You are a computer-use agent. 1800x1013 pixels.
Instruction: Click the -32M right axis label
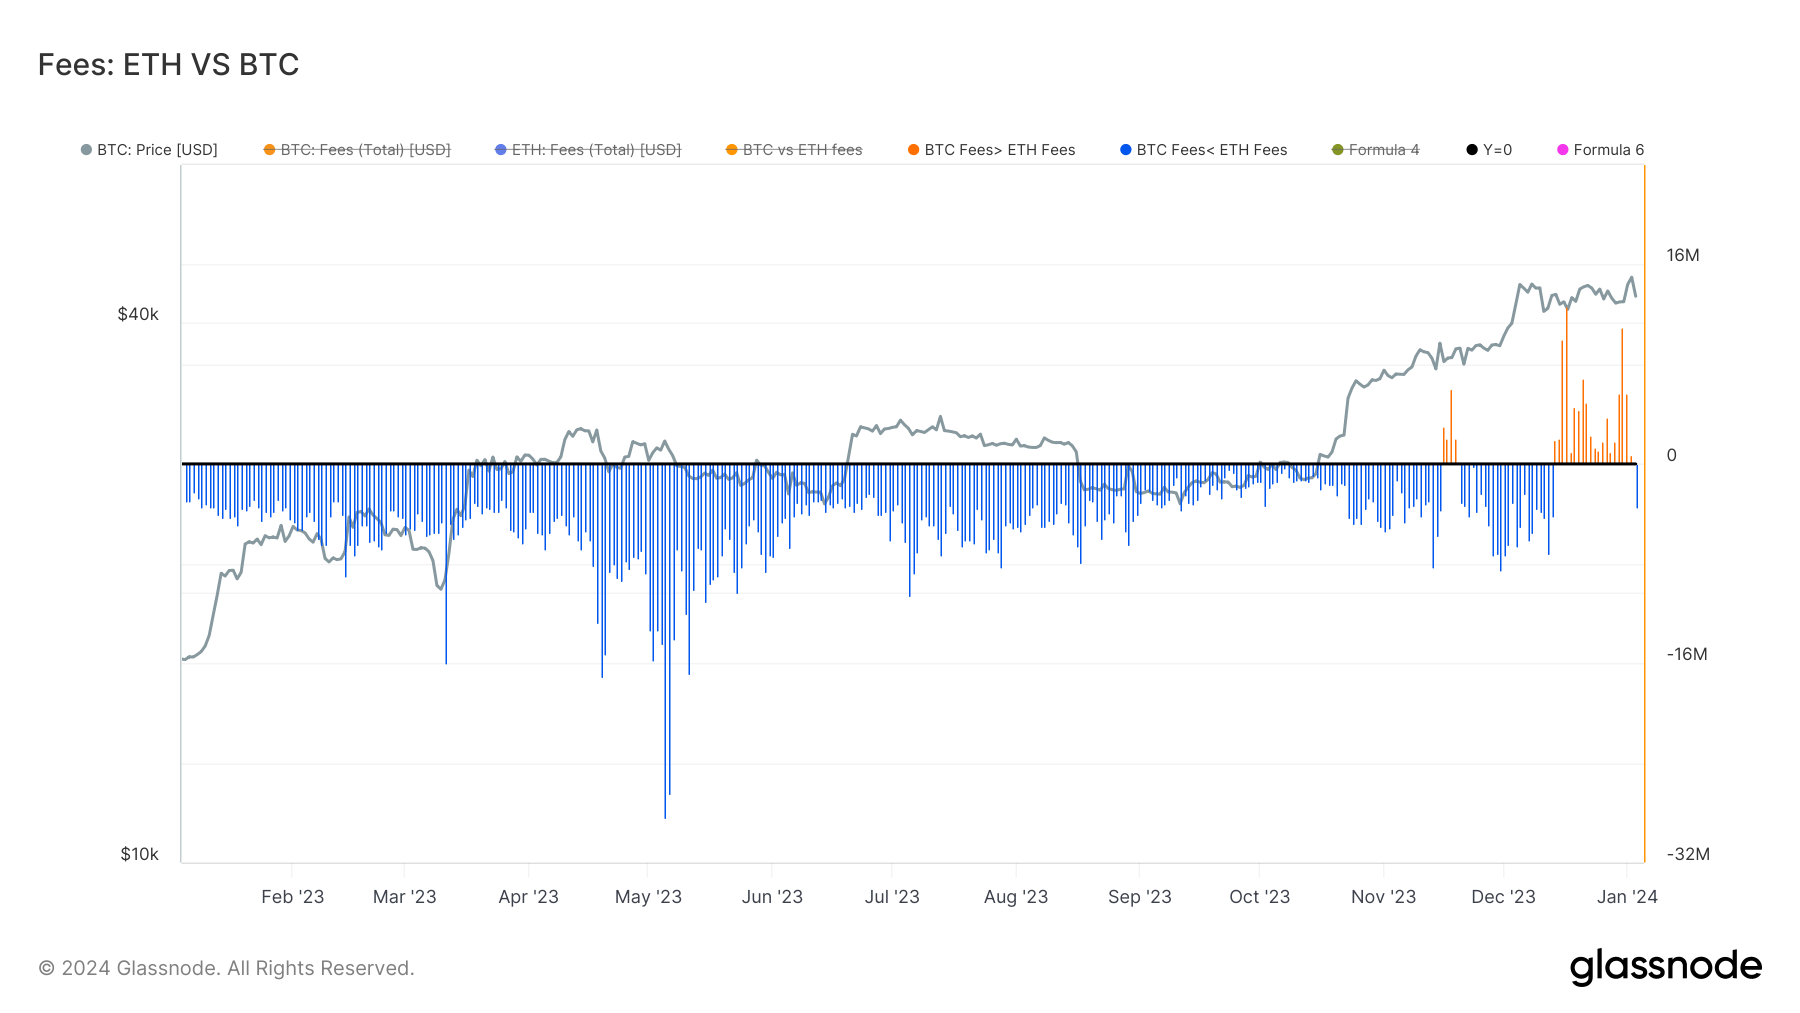pos(1688,854)
